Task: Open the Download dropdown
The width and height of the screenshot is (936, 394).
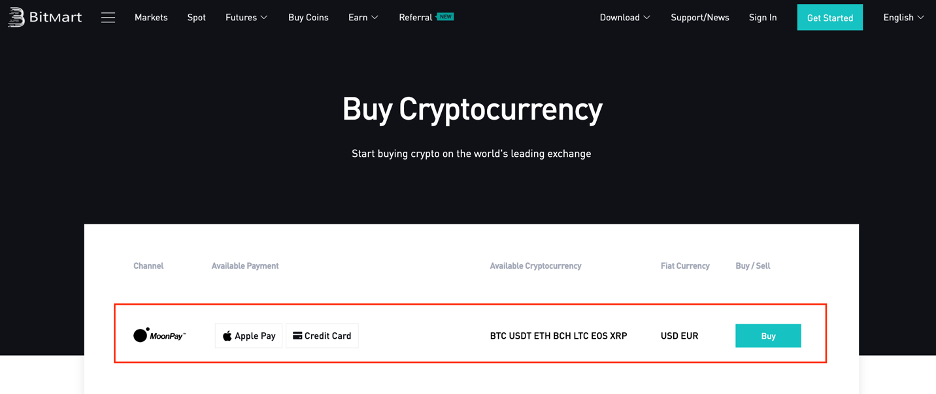Action: point(625,17)
